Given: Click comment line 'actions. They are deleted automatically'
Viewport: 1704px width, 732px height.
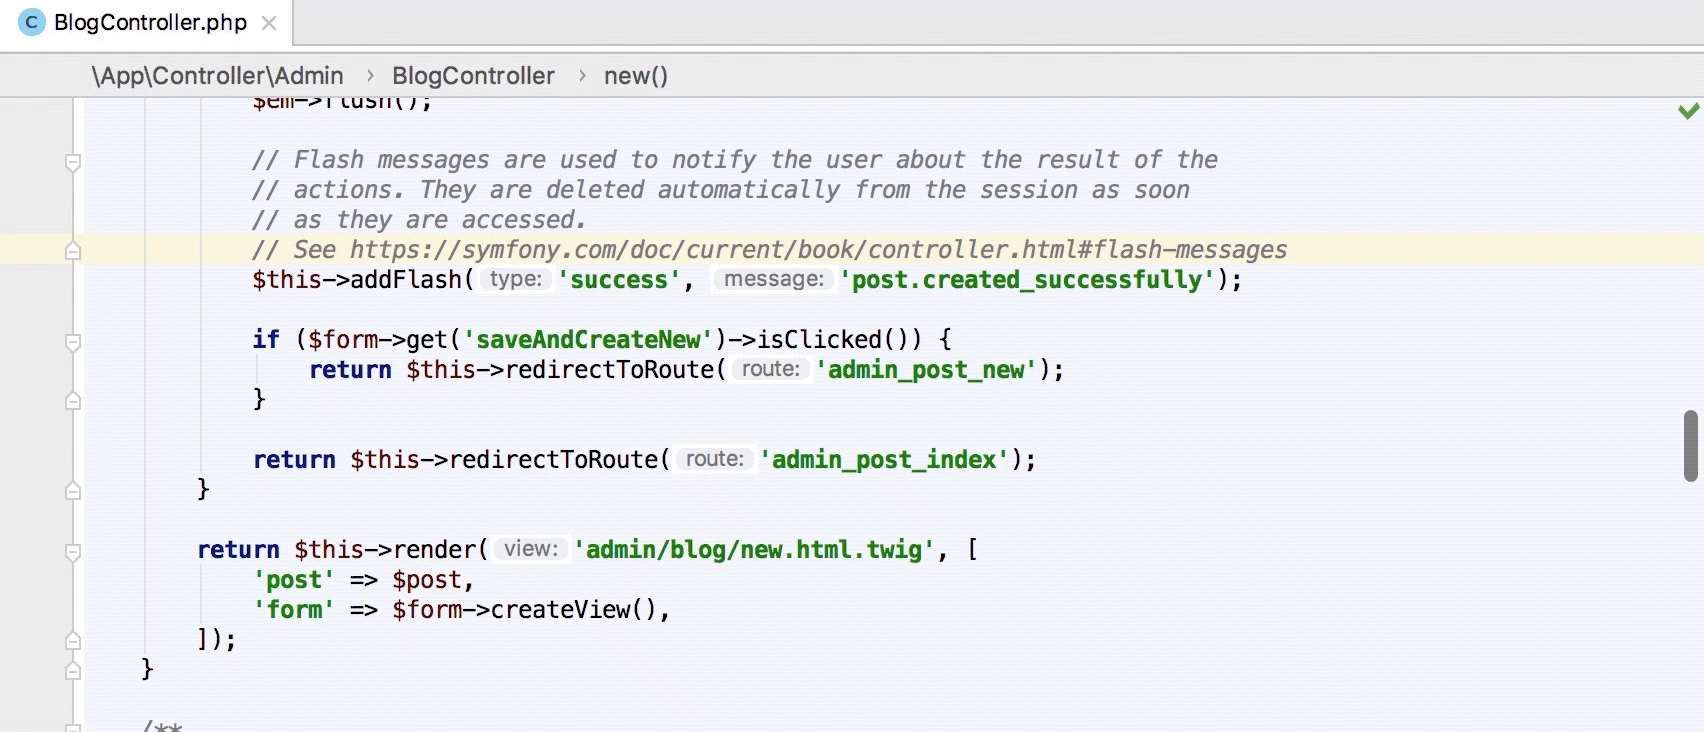Looking at the screenshot, I should (x=721, y=190).
